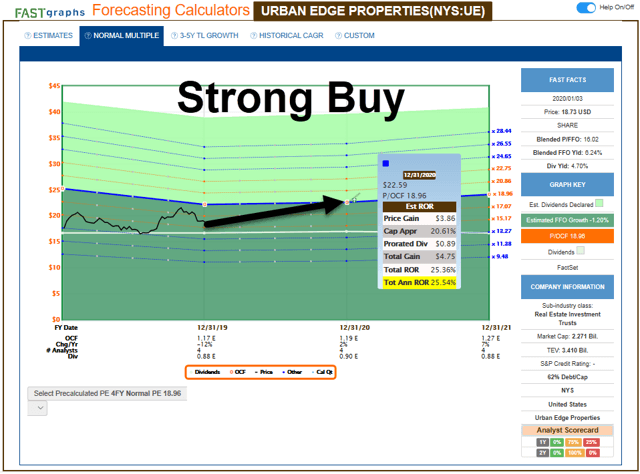640x474 pixels.
Task: Toggle the Dividends checkbox in Graph Key
Action: [x=580, y=251]
